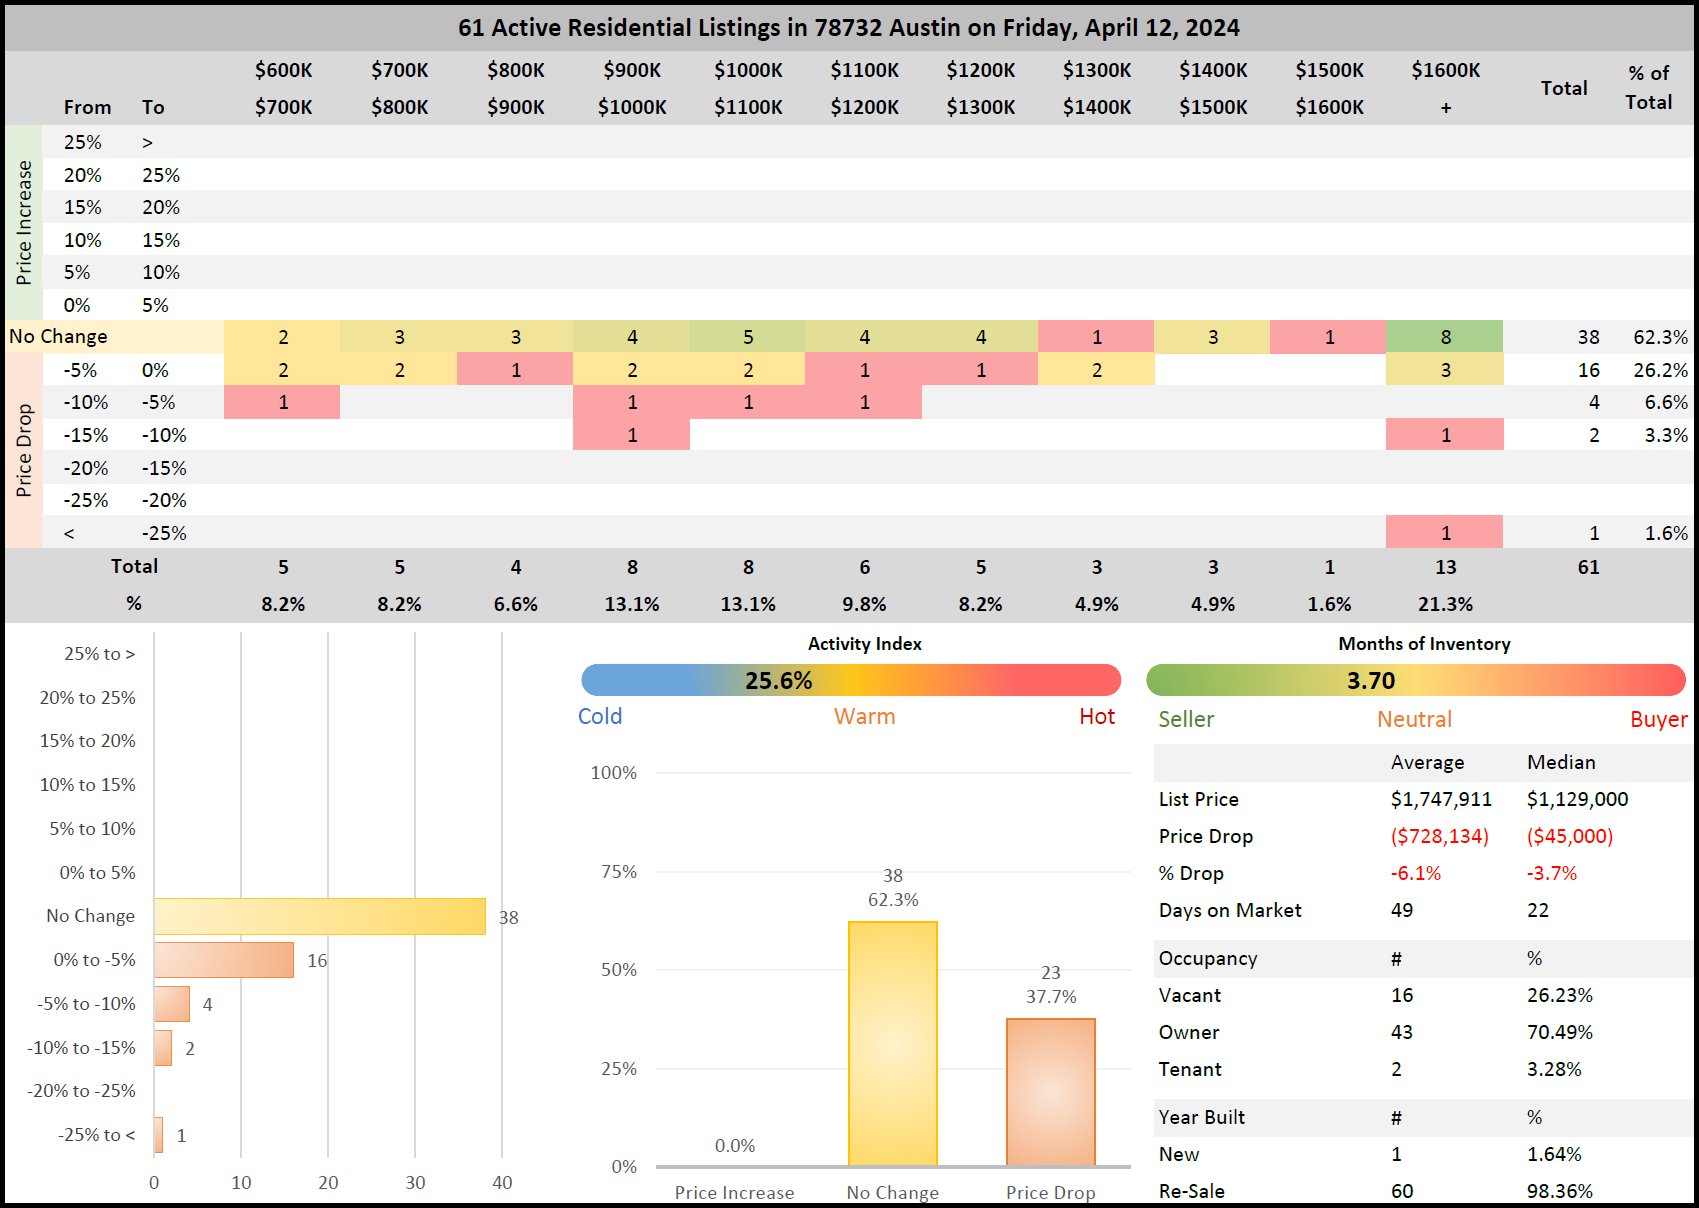Click the Days on Market row label
Viewport: 1699px width, 1208px height.
tap(1230, 910)
